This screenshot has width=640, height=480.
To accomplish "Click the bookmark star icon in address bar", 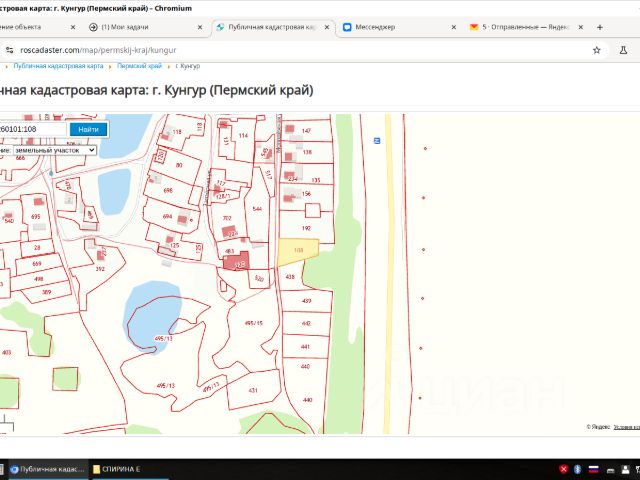I will point(597,49).
